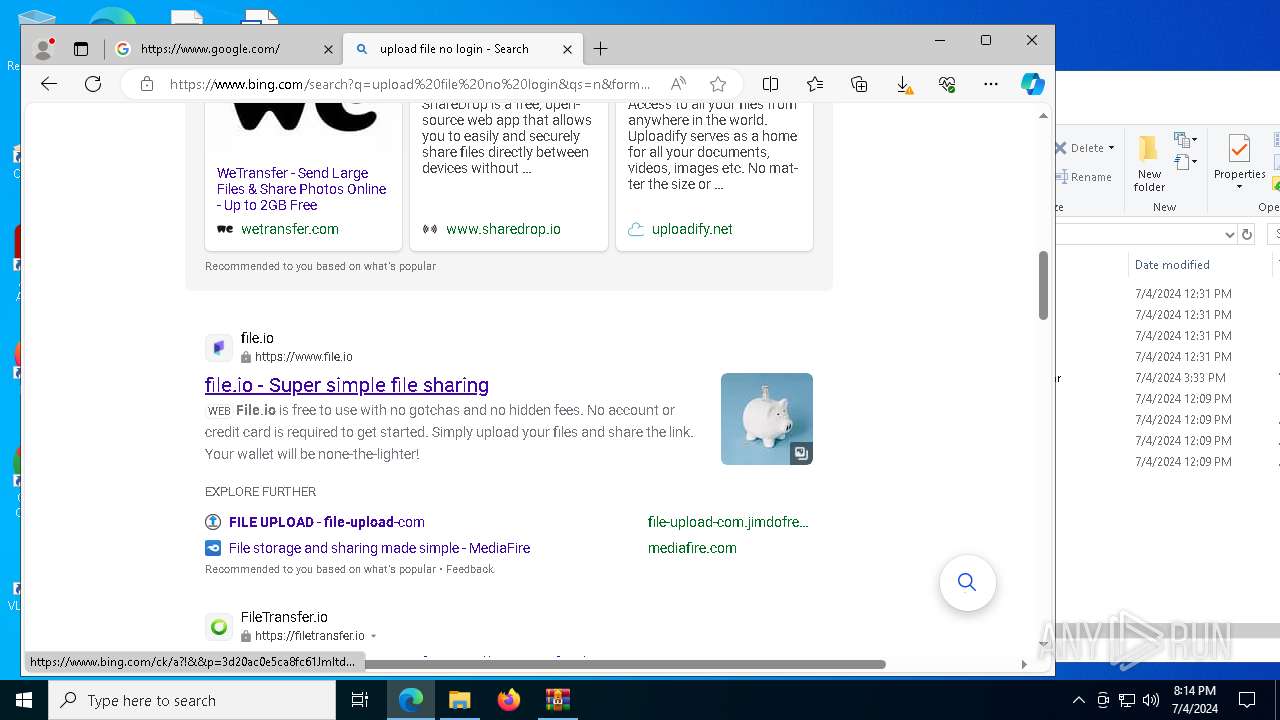Open the Windows Start button
Screen dimensions: 1280x720
coord(24,700)
